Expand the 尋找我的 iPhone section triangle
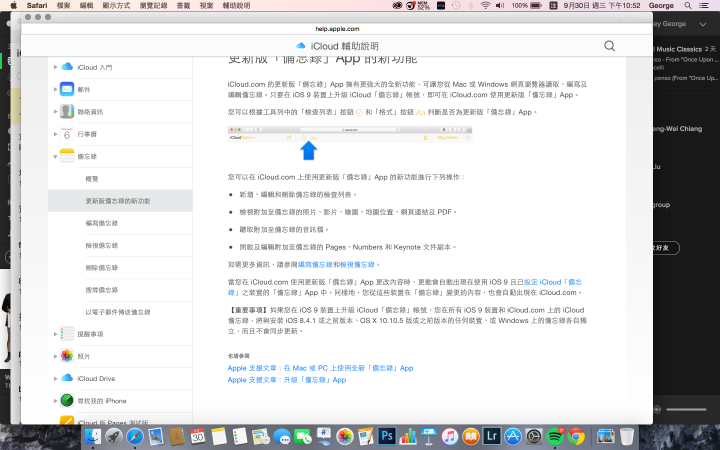The image size is (720, 450). click(x=55, y=401)
